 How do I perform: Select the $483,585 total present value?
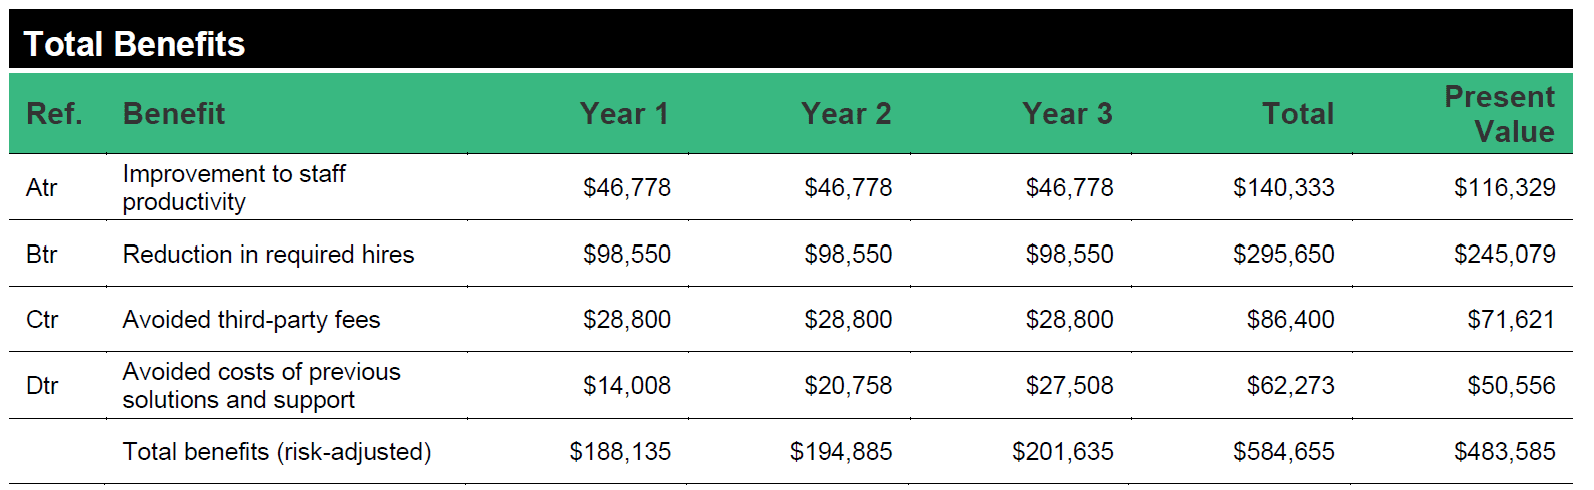1504,452
